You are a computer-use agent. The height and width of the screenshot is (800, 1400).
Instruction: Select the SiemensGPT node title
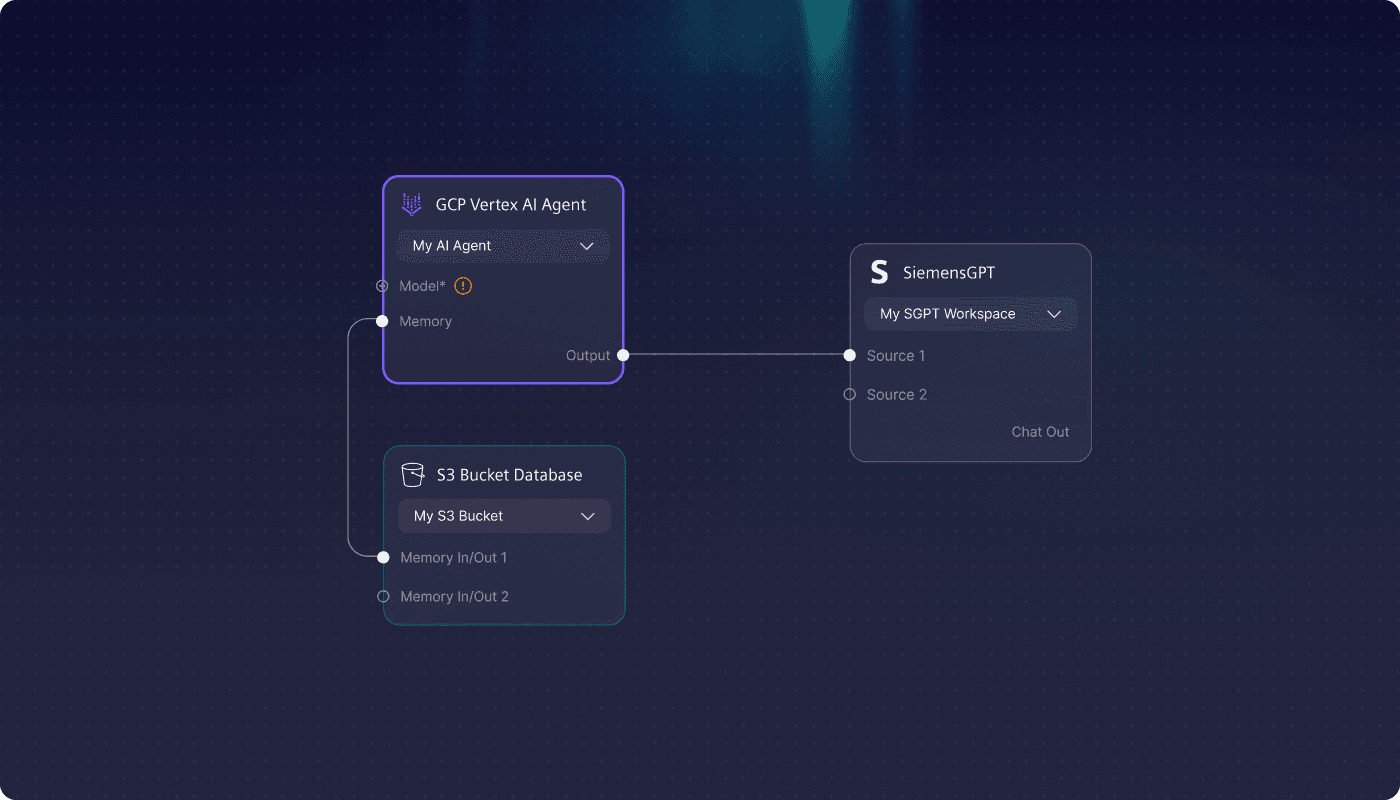[949, 272]
